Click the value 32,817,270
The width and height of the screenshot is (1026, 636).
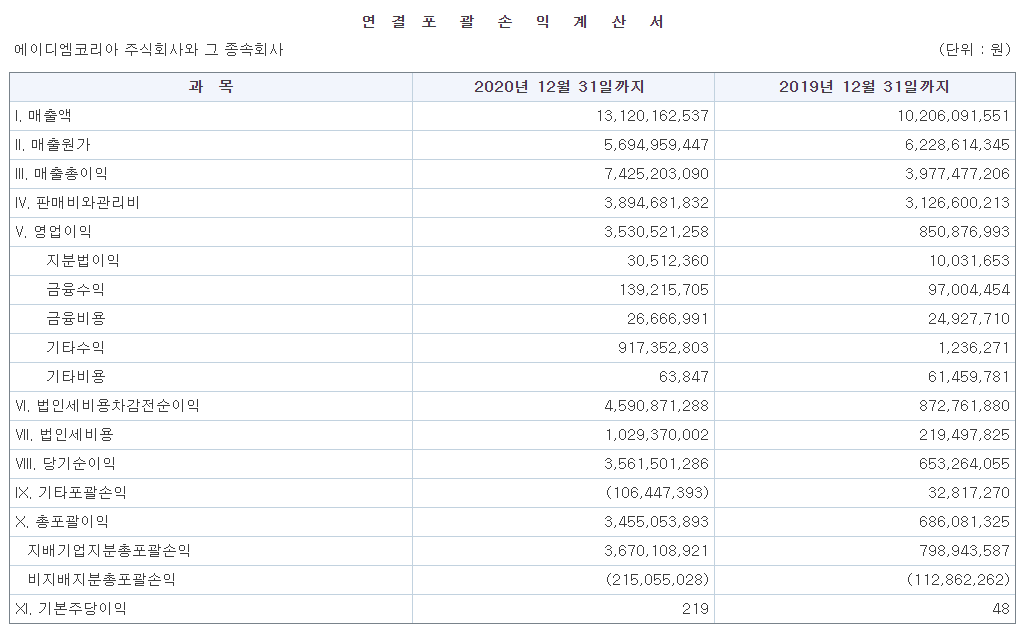pyautogui.click(x=969, y=493)
